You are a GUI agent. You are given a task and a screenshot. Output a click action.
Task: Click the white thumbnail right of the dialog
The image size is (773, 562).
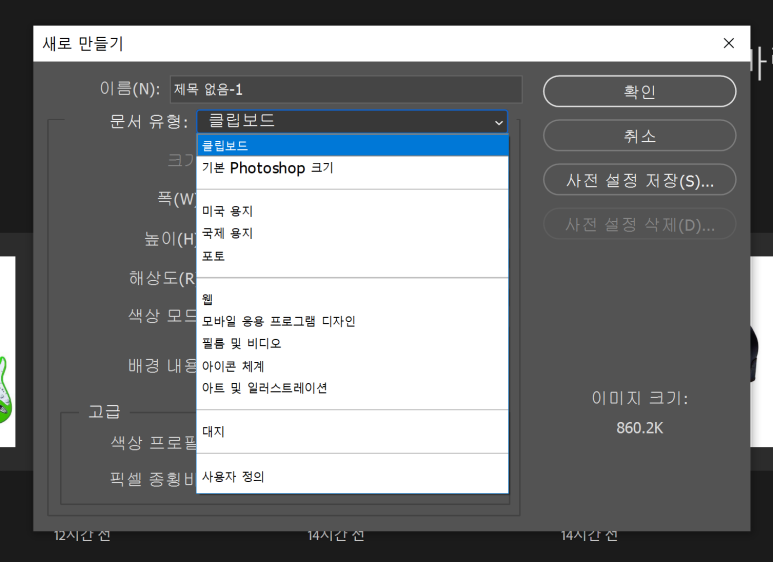(762, 351)
